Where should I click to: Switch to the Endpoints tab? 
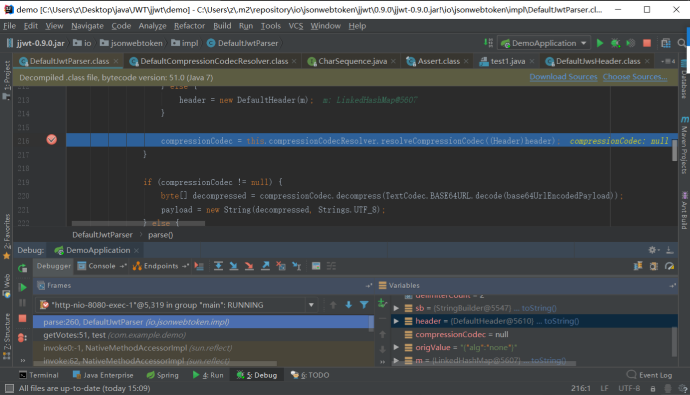tap(161, 266)
